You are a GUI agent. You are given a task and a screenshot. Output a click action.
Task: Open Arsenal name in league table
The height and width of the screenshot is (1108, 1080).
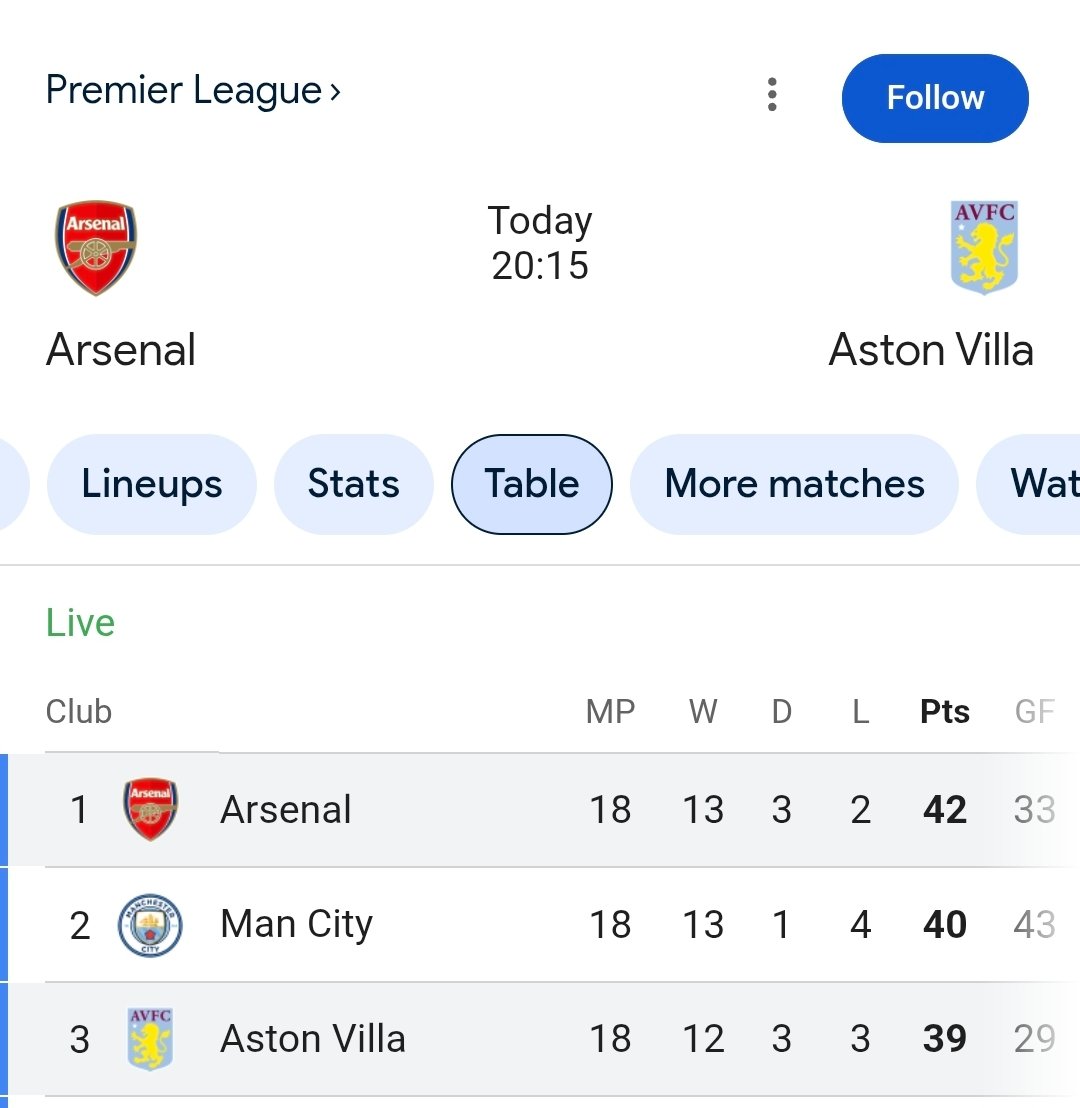point(286,810)
